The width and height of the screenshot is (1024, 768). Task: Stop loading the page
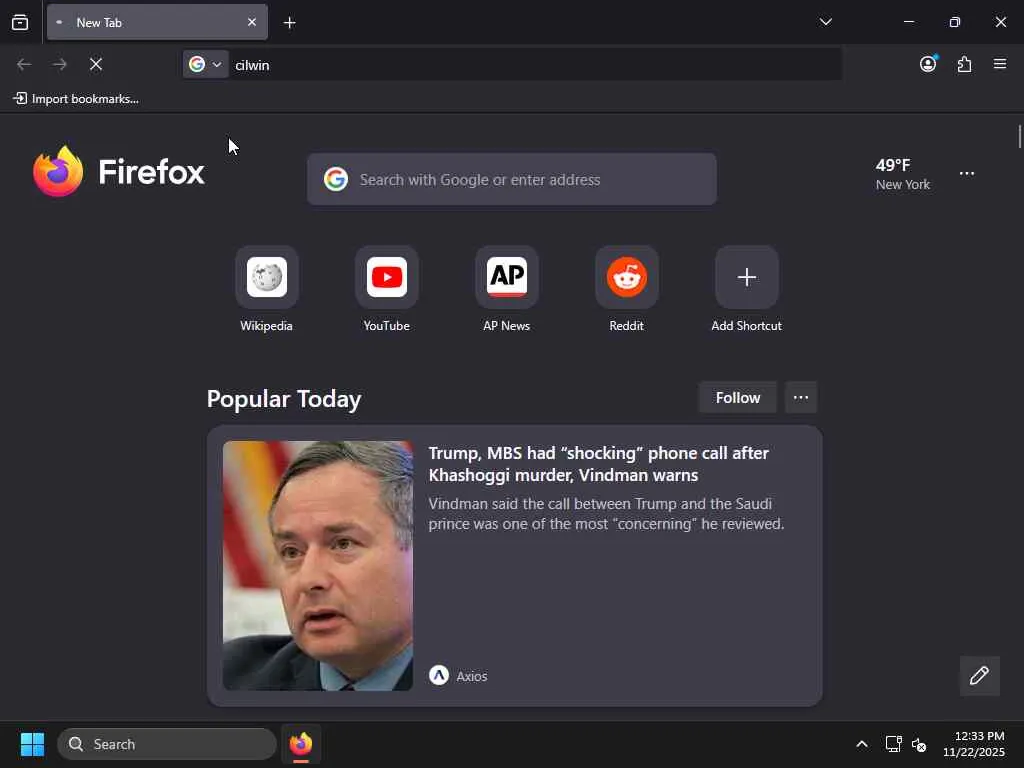coord(96,64)
